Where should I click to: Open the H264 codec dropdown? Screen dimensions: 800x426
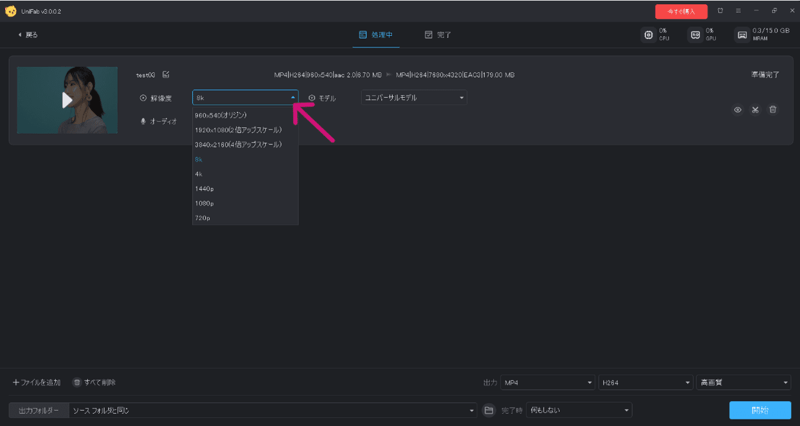click(x=646, y=382)
